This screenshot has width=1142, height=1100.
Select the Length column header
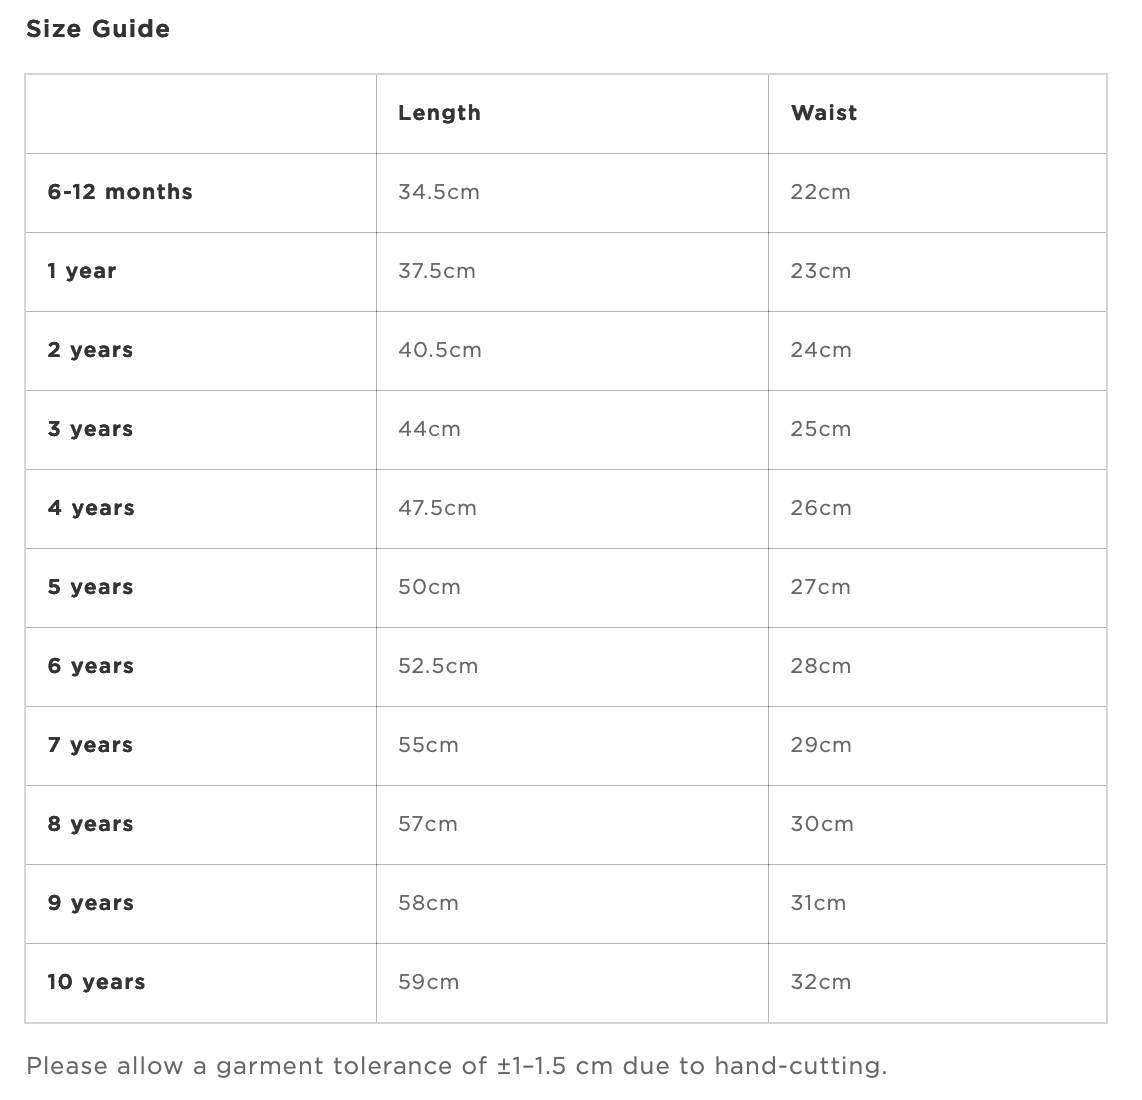[x=439, y=113]
